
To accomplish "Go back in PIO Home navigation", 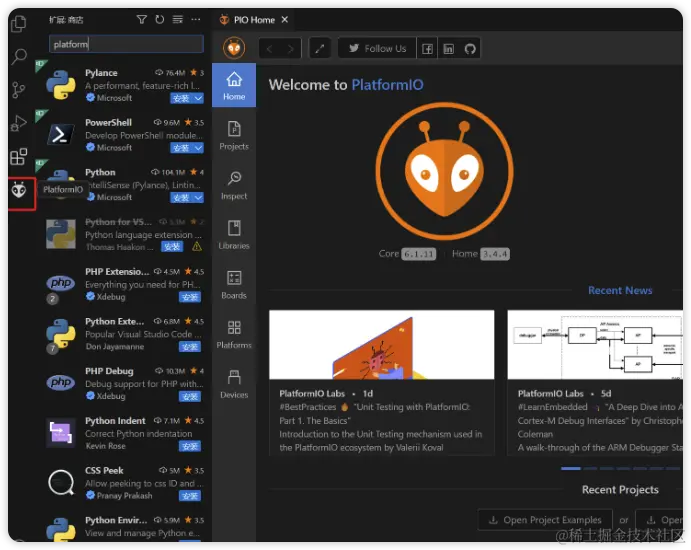I will click(x=270, y=49).
